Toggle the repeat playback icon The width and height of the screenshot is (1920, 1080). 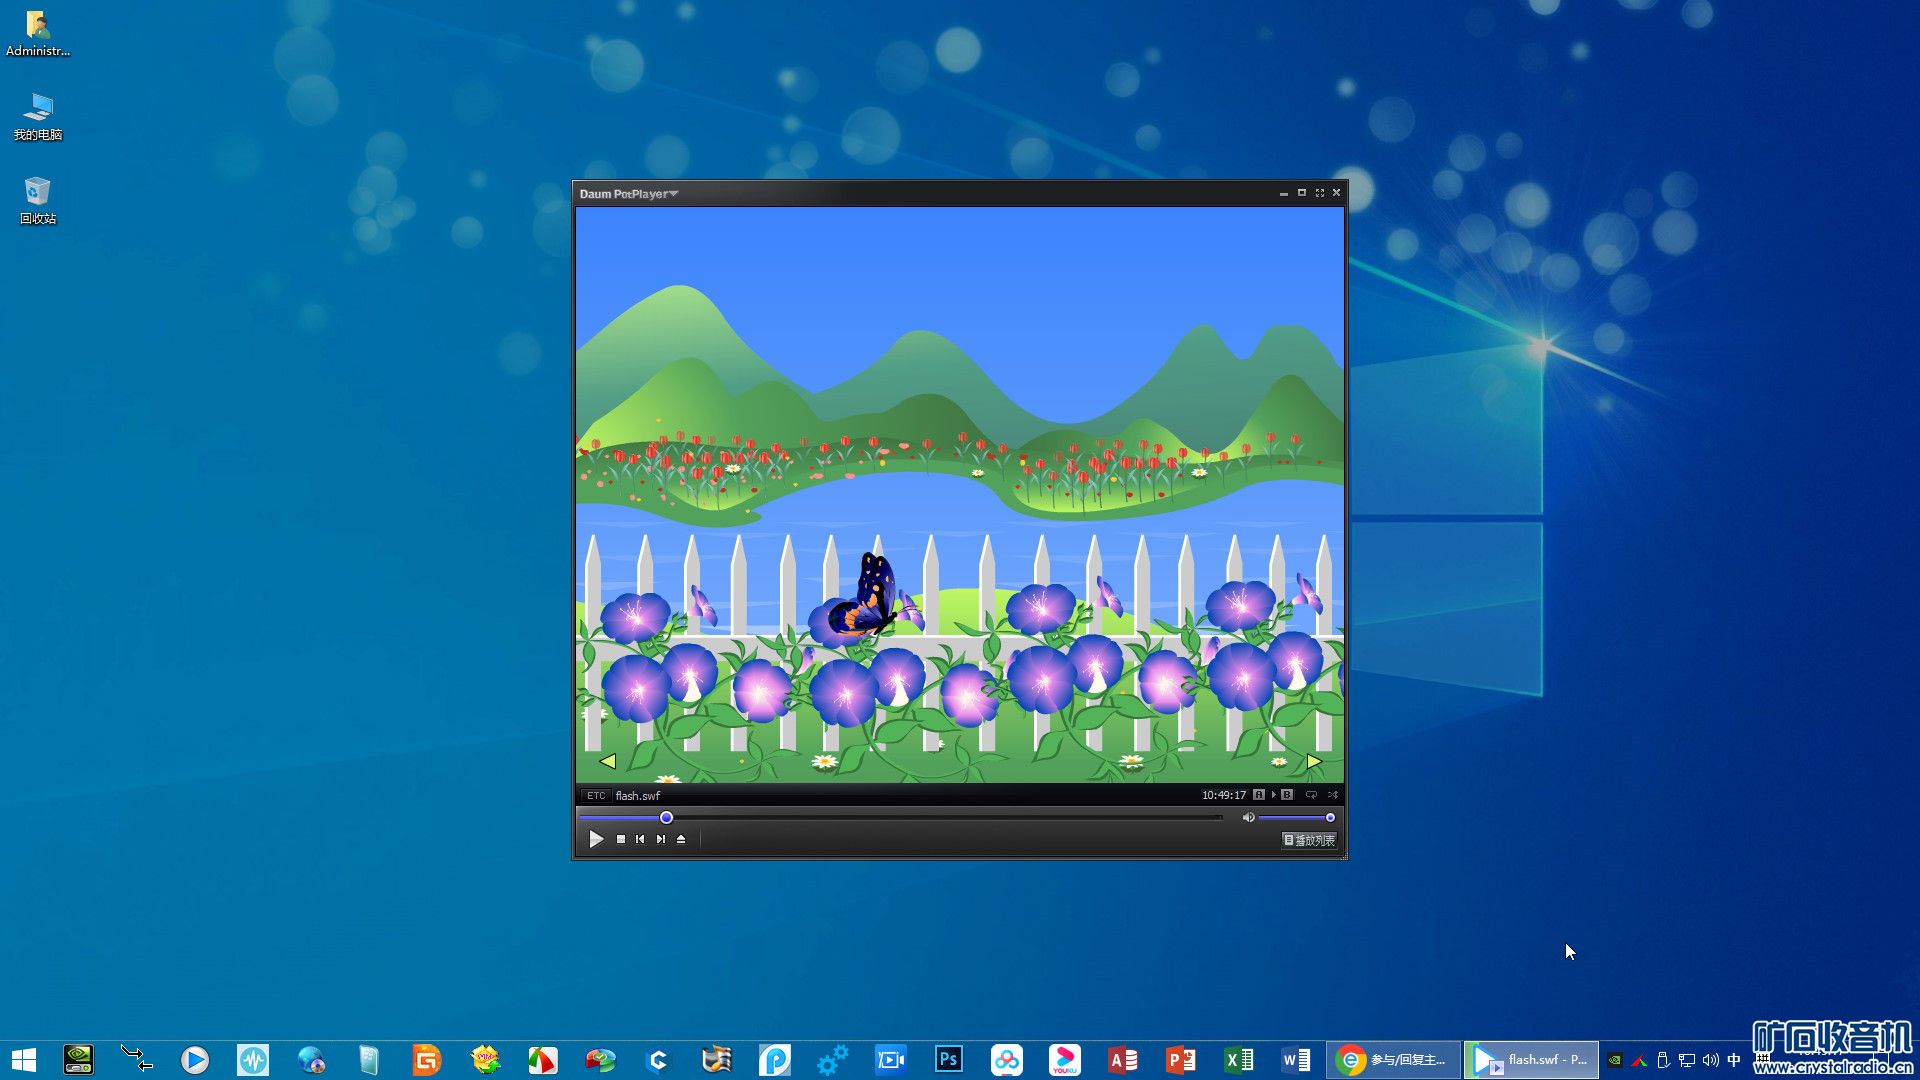(1311, 795)
